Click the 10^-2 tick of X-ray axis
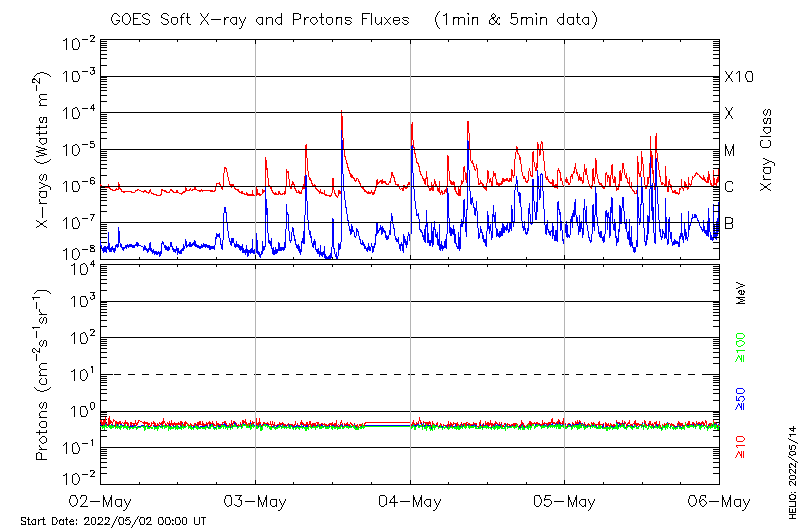 click(79, 43)
